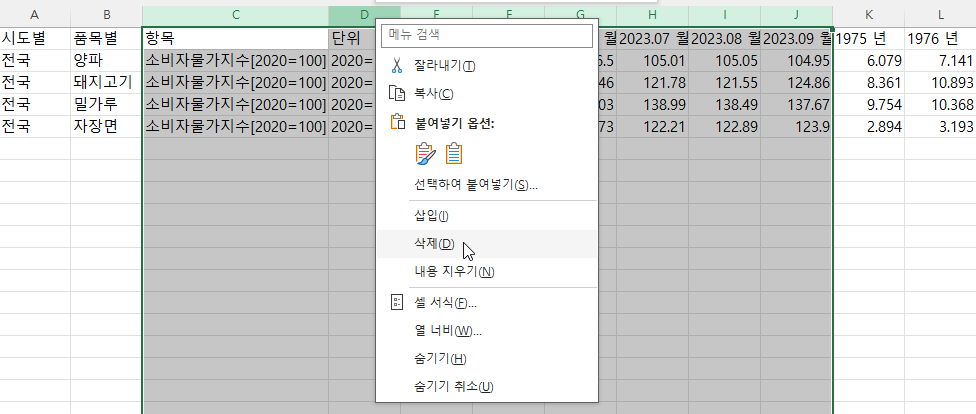Click the 2023.08 월 header cell
Viewport: 976px width, 414px height.
coord(724,39)
